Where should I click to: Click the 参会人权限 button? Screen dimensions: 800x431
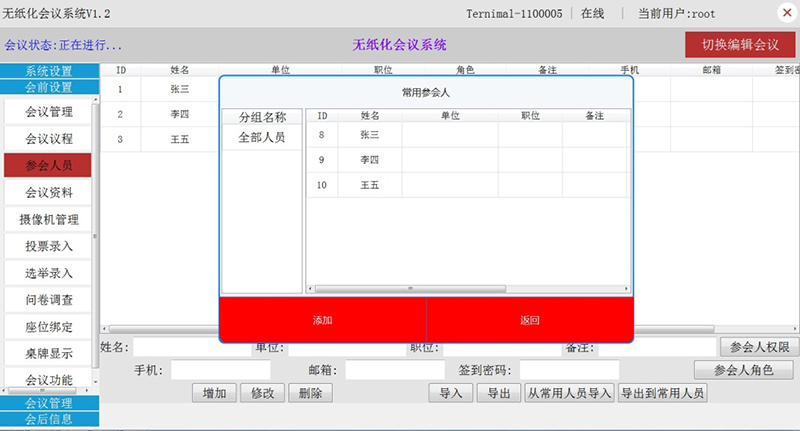point(759,347)
